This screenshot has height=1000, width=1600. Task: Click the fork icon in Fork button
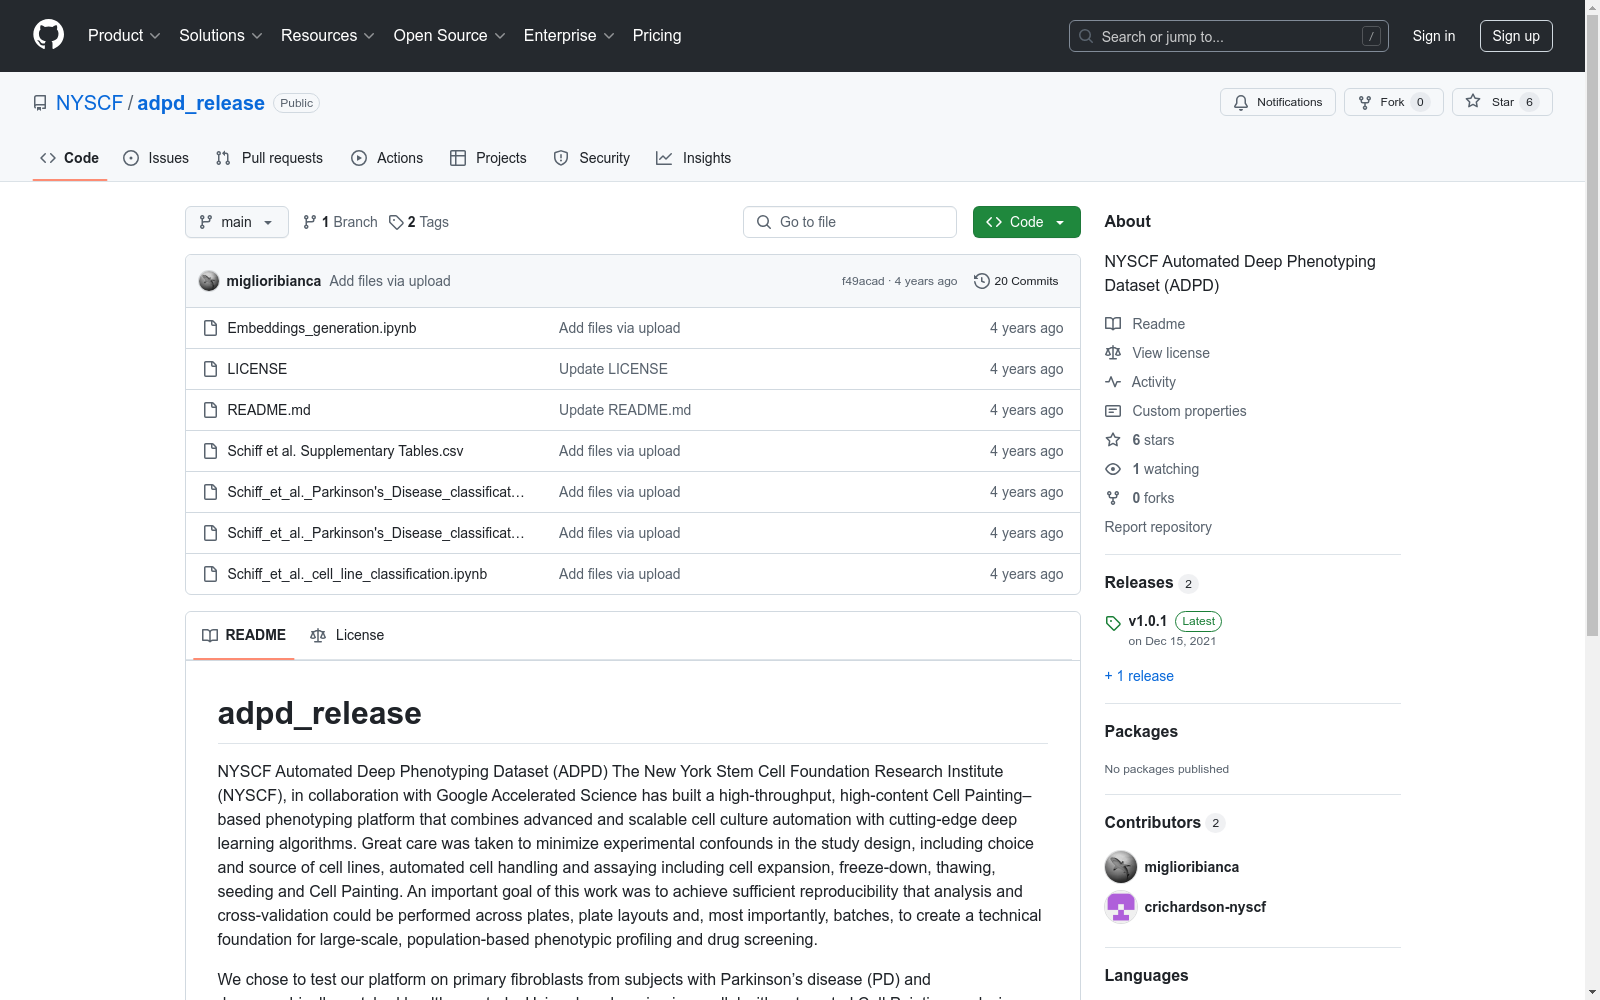click(1365, 102)
